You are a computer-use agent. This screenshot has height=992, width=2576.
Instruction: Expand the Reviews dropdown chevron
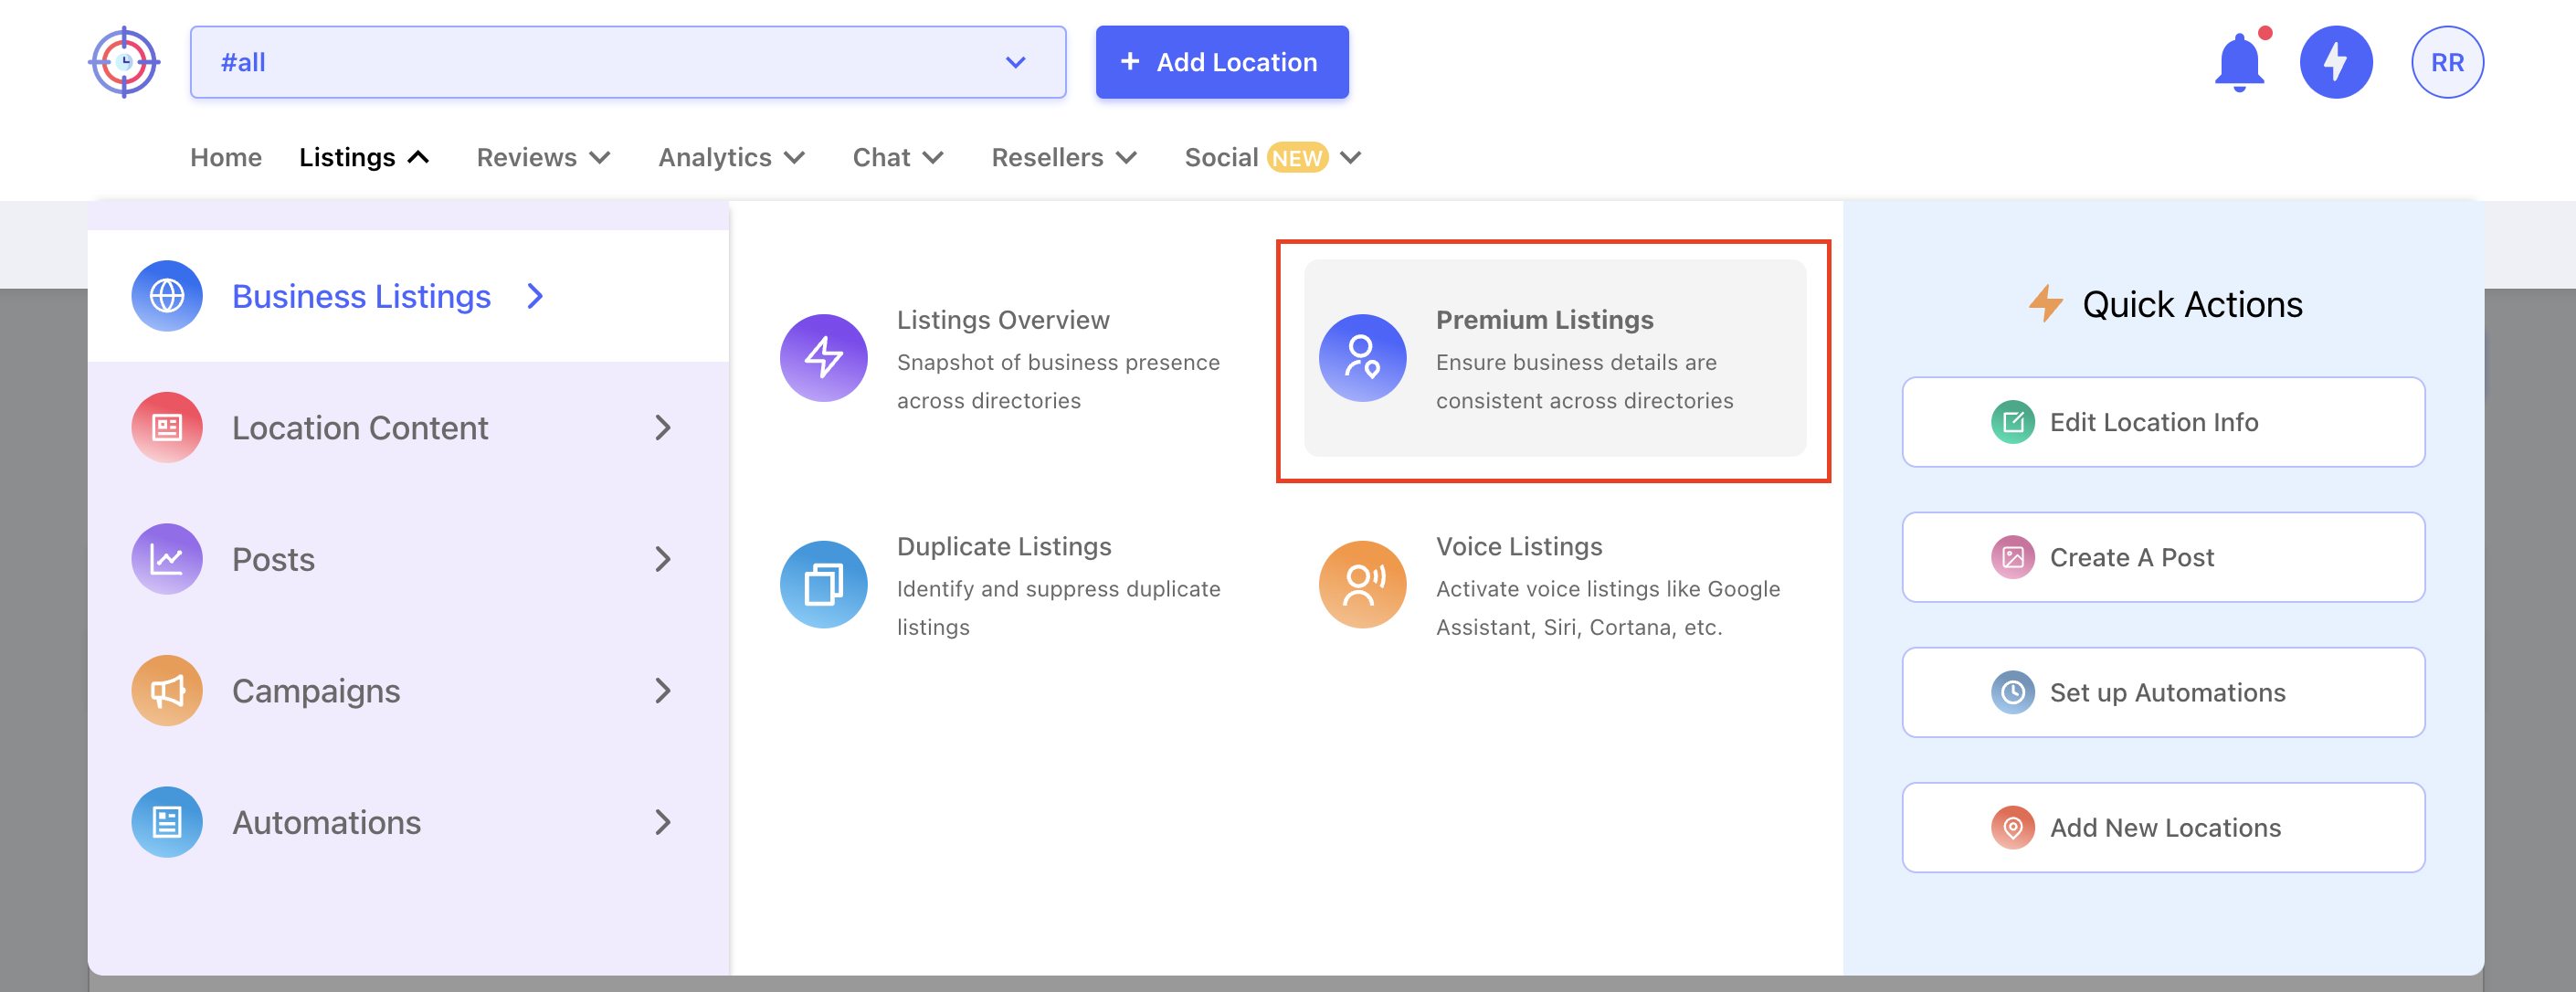600,157
